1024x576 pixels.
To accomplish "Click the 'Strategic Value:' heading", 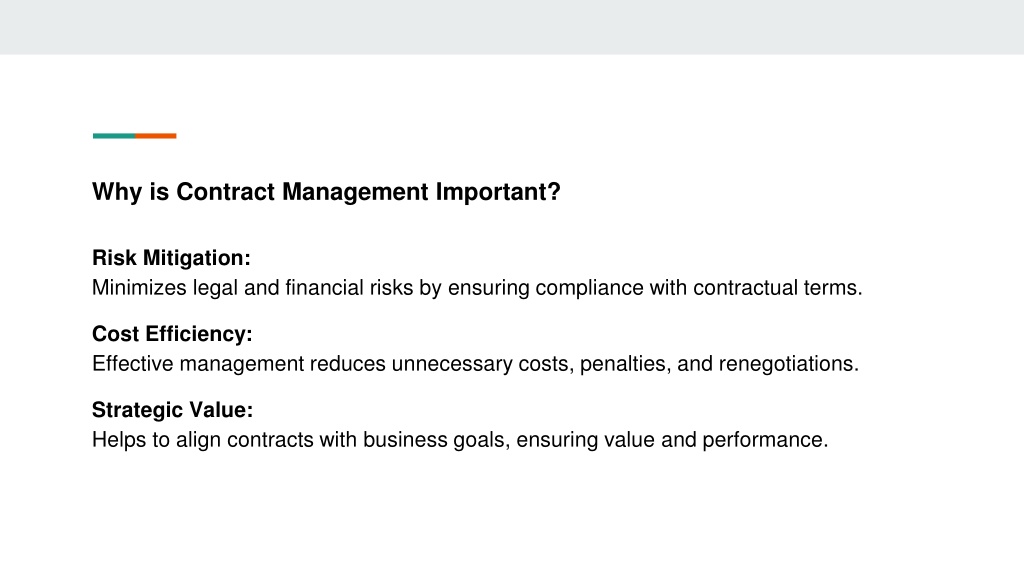I will [x=172, y=410].
